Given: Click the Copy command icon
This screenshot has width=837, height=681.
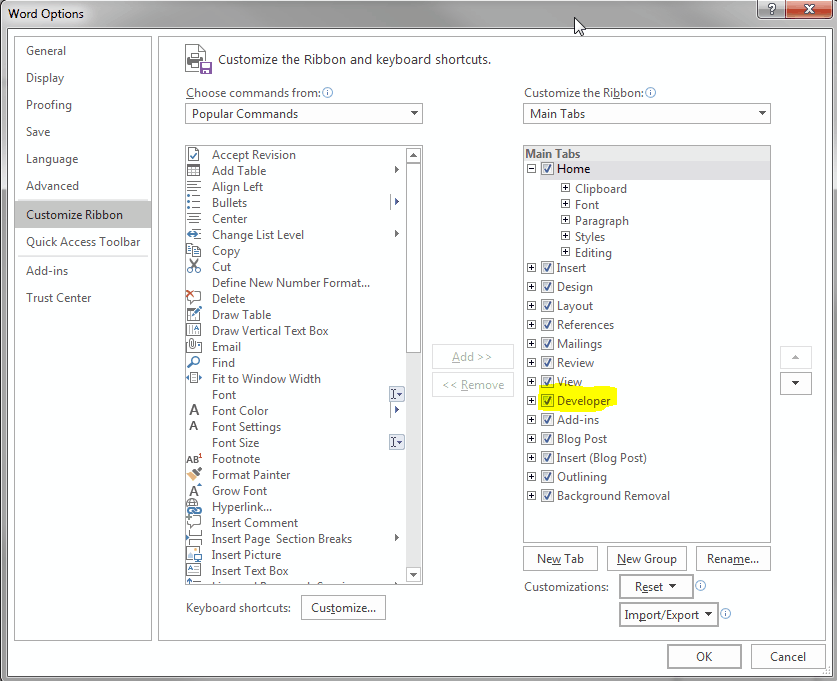Looking at the screenshot, I should (194, 251).
